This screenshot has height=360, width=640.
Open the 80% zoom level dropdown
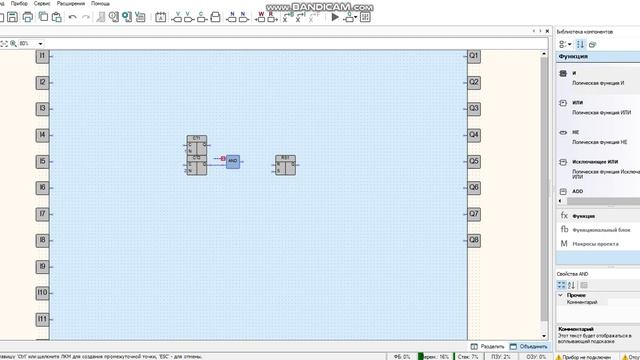coord(40,43)
